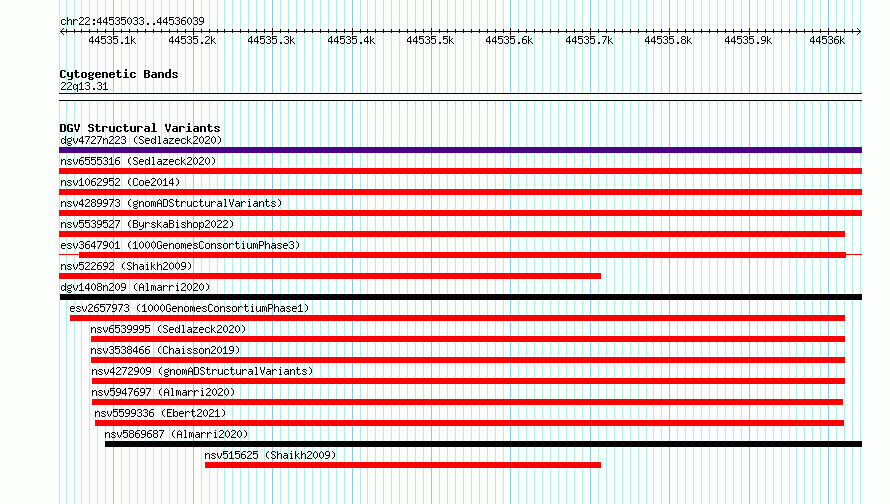The height and width of the screenshot is (504, 890).
Task: Click the 44536k ruler tick label
Action: click(827, 40)
